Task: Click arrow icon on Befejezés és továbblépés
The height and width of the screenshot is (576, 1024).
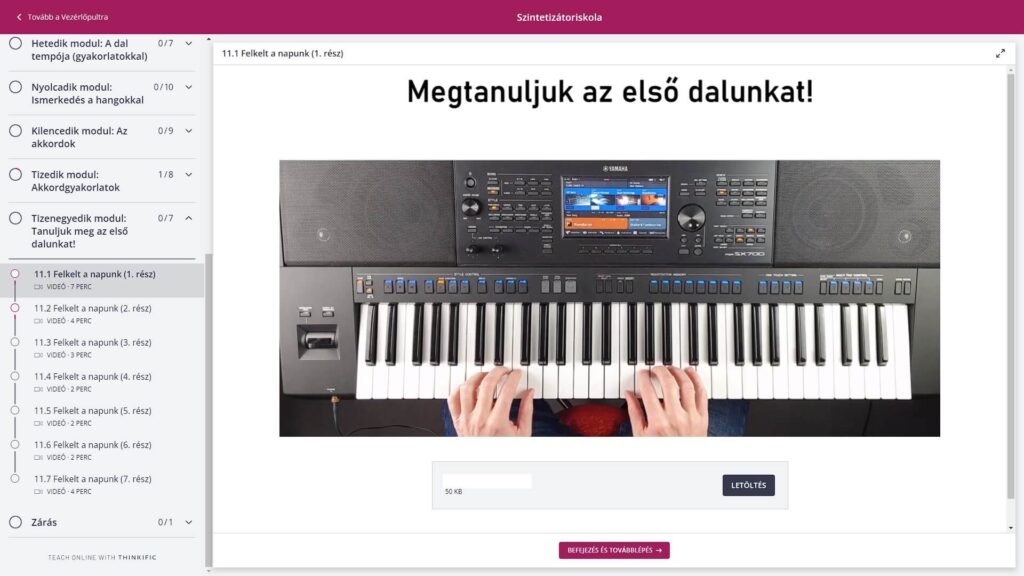Action: pyautogui.click(x=659, y=551)
